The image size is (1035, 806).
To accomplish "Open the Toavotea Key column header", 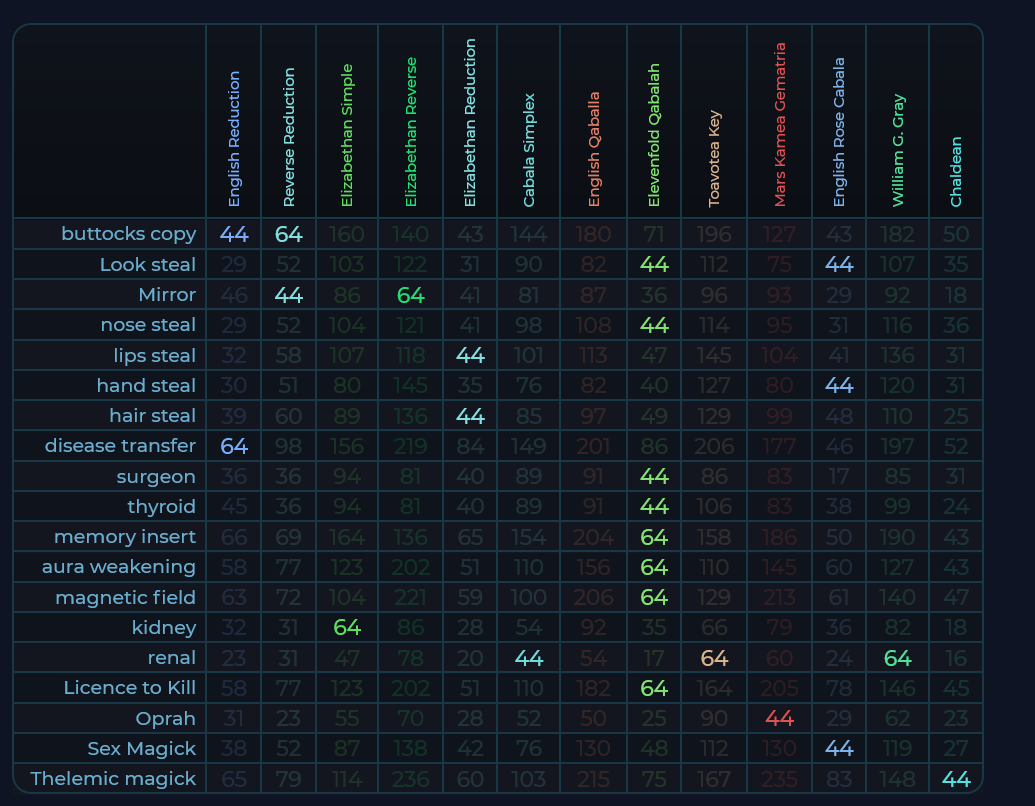I will [714, 158].
